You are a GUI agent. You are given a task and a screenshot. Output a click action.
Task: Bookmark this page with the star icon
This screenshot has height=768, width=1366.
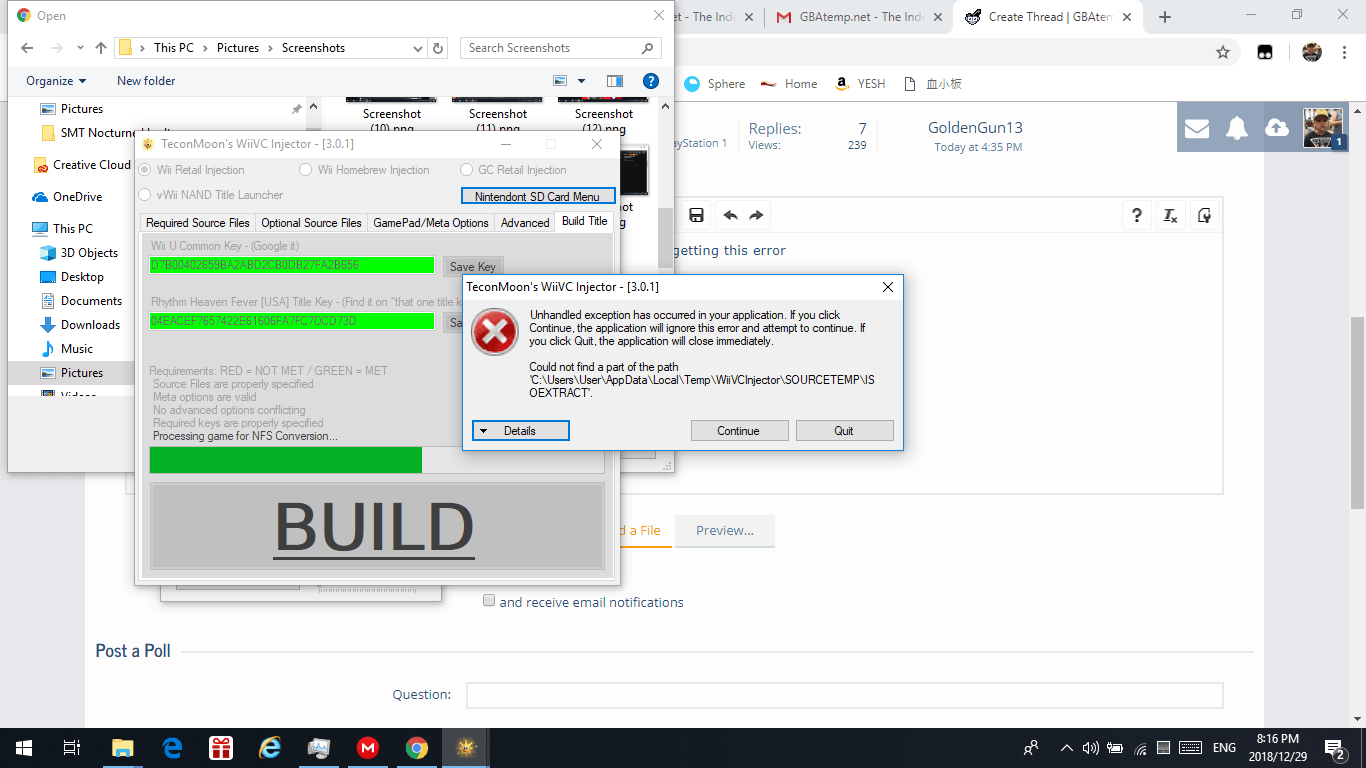[1222, 52]
